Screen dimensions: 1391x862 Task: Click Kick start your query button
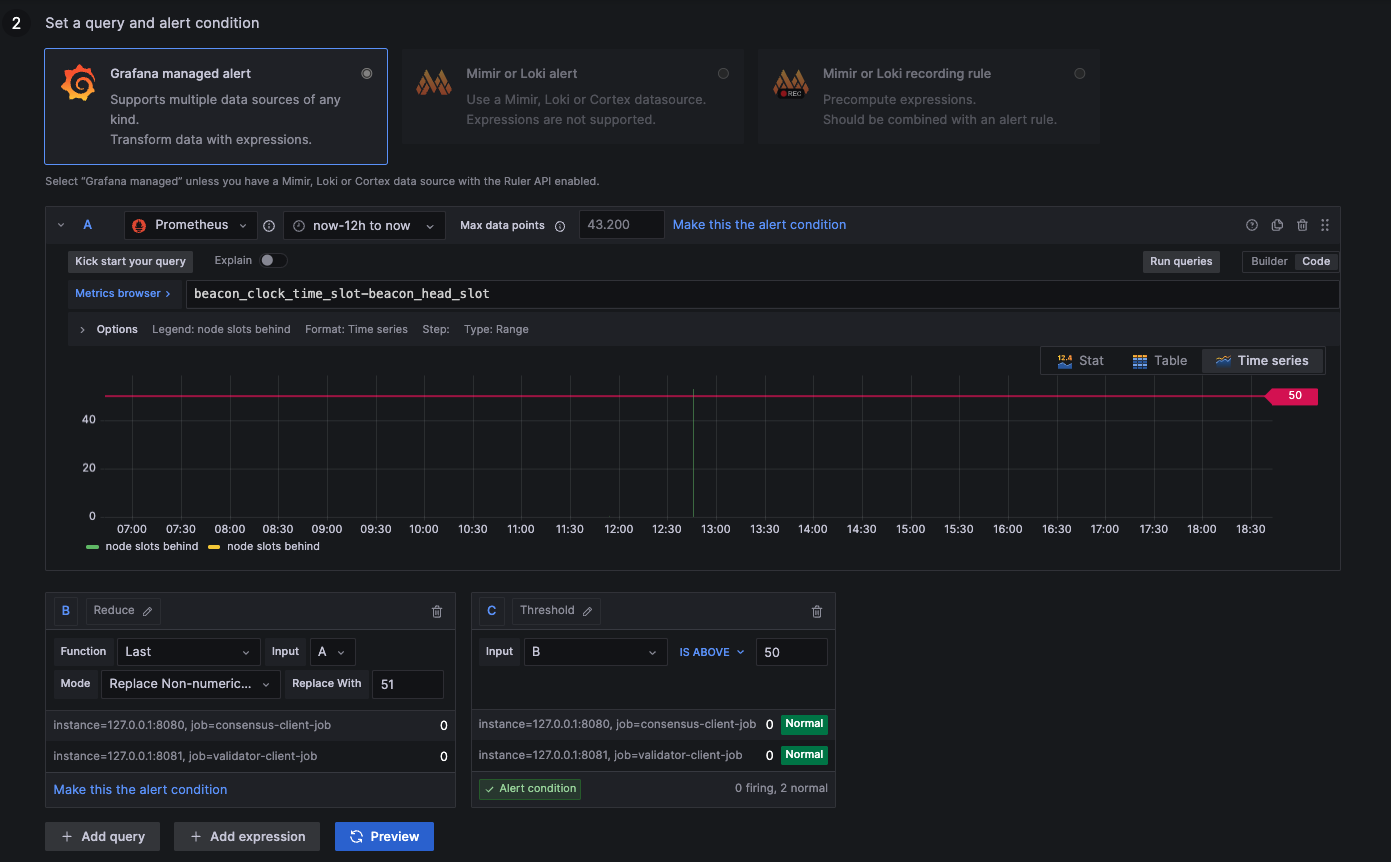[x=130, y=261]
